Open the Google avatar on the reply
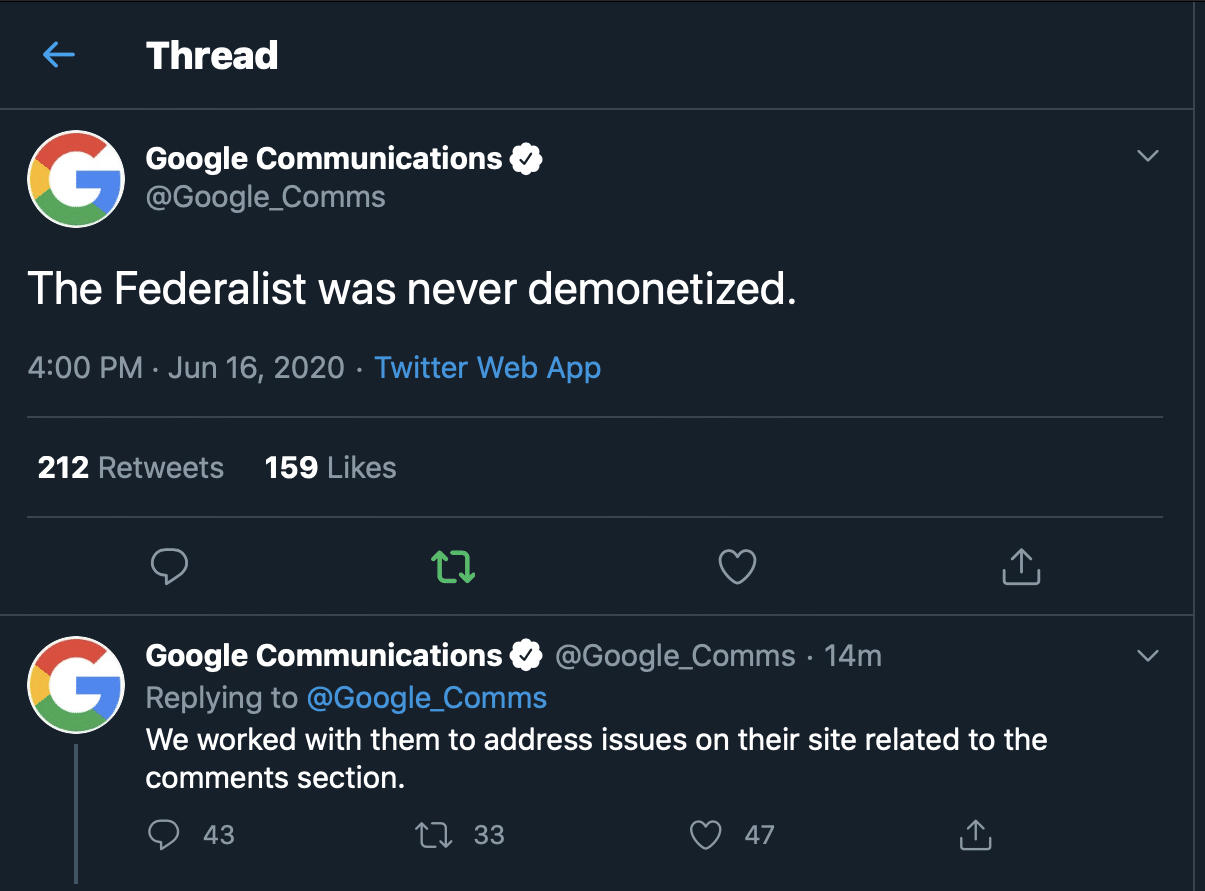Viewport: 1205px width, 891px height. click(76, 685)
